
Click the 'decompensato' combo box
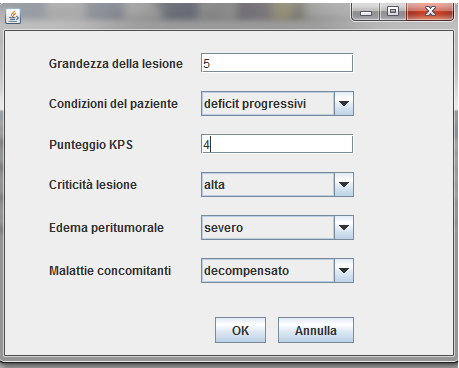point(277,270)
